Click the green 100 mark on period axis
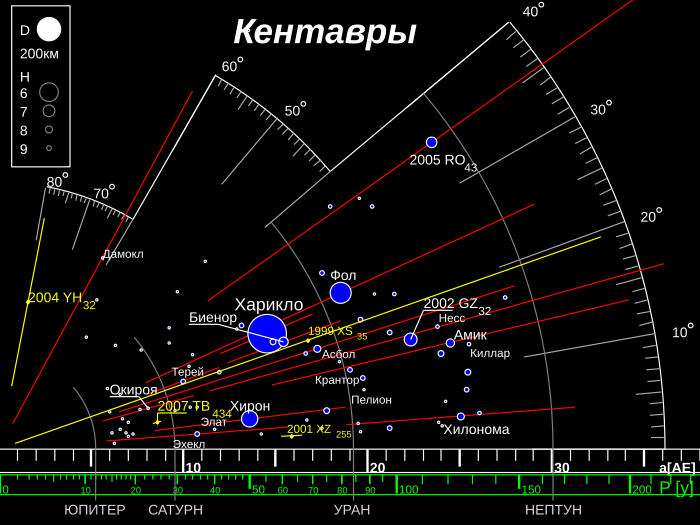Viewport: 700px width, 525px height. tap(408, 490)
